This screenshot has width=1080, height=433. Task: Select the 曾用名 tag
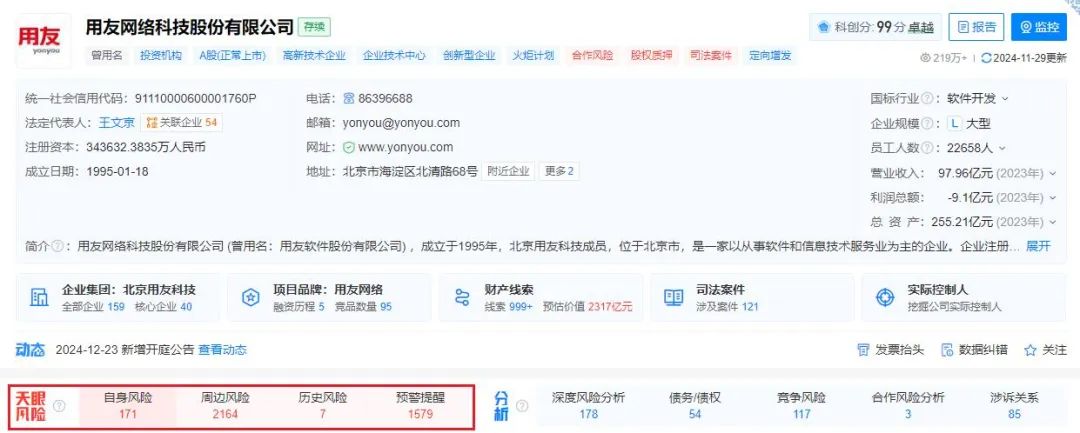click(x=107, y=56)
